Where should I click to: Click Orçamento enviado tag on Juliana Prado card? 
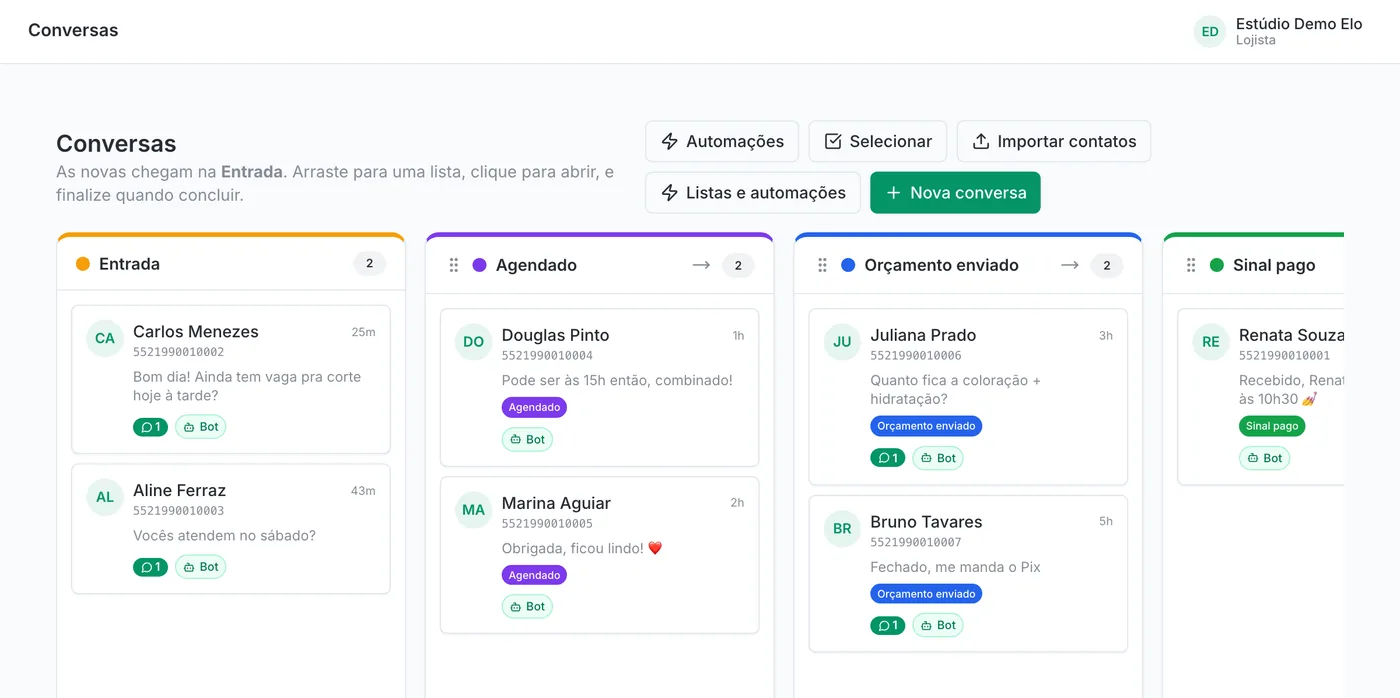(x=926, y=426)
